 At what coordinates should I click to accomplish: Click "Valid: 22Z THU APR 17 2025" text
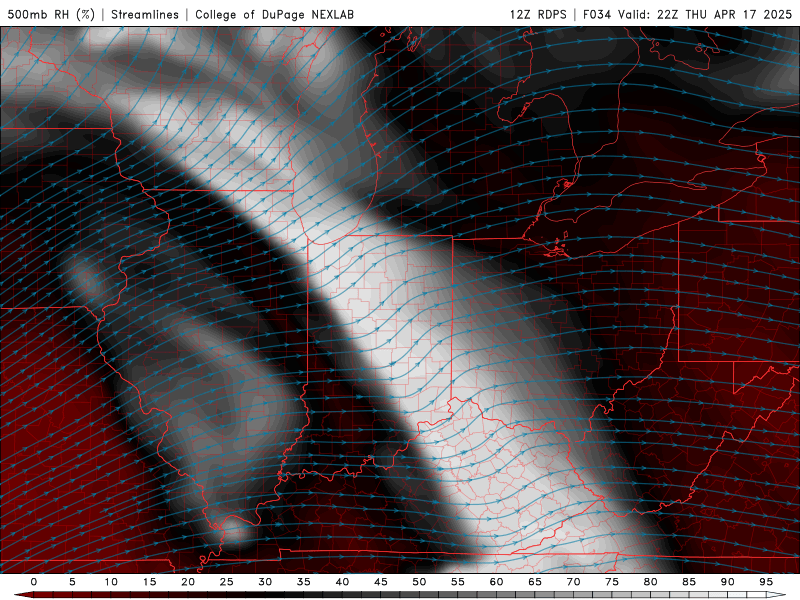tap(705, 14)
